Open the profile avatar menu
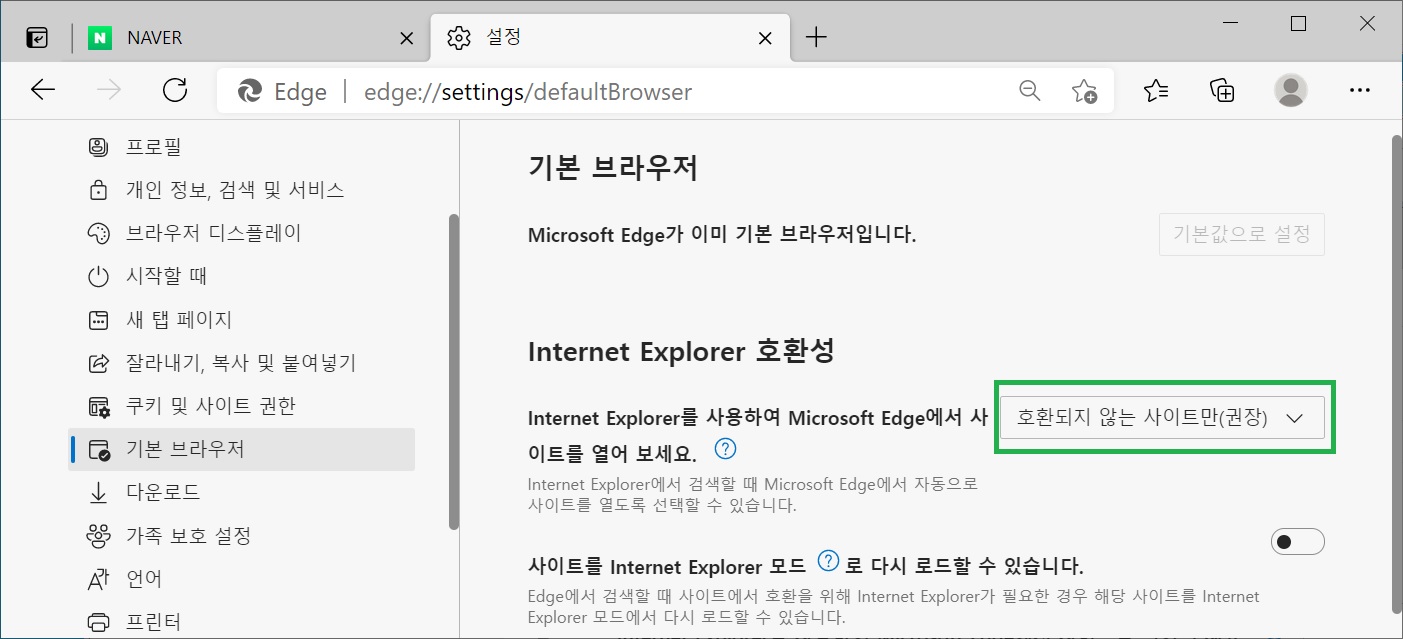The height and width of the screenshot is (639, 1403). (1291, 91)
